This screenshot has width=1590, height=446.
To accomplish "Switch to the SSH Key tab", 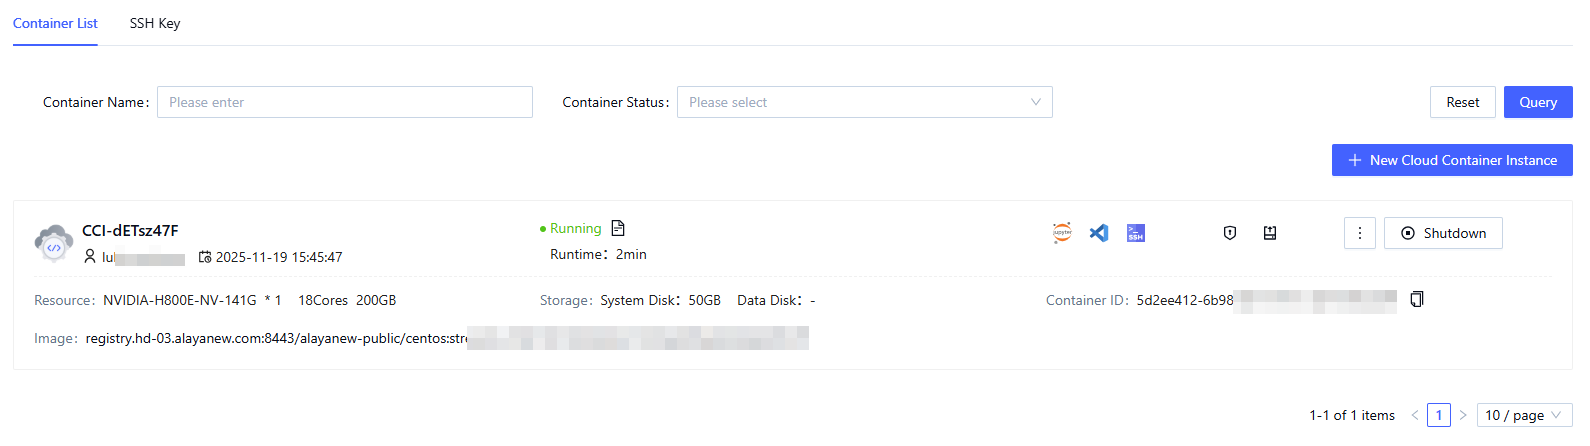I will (155, 23).
